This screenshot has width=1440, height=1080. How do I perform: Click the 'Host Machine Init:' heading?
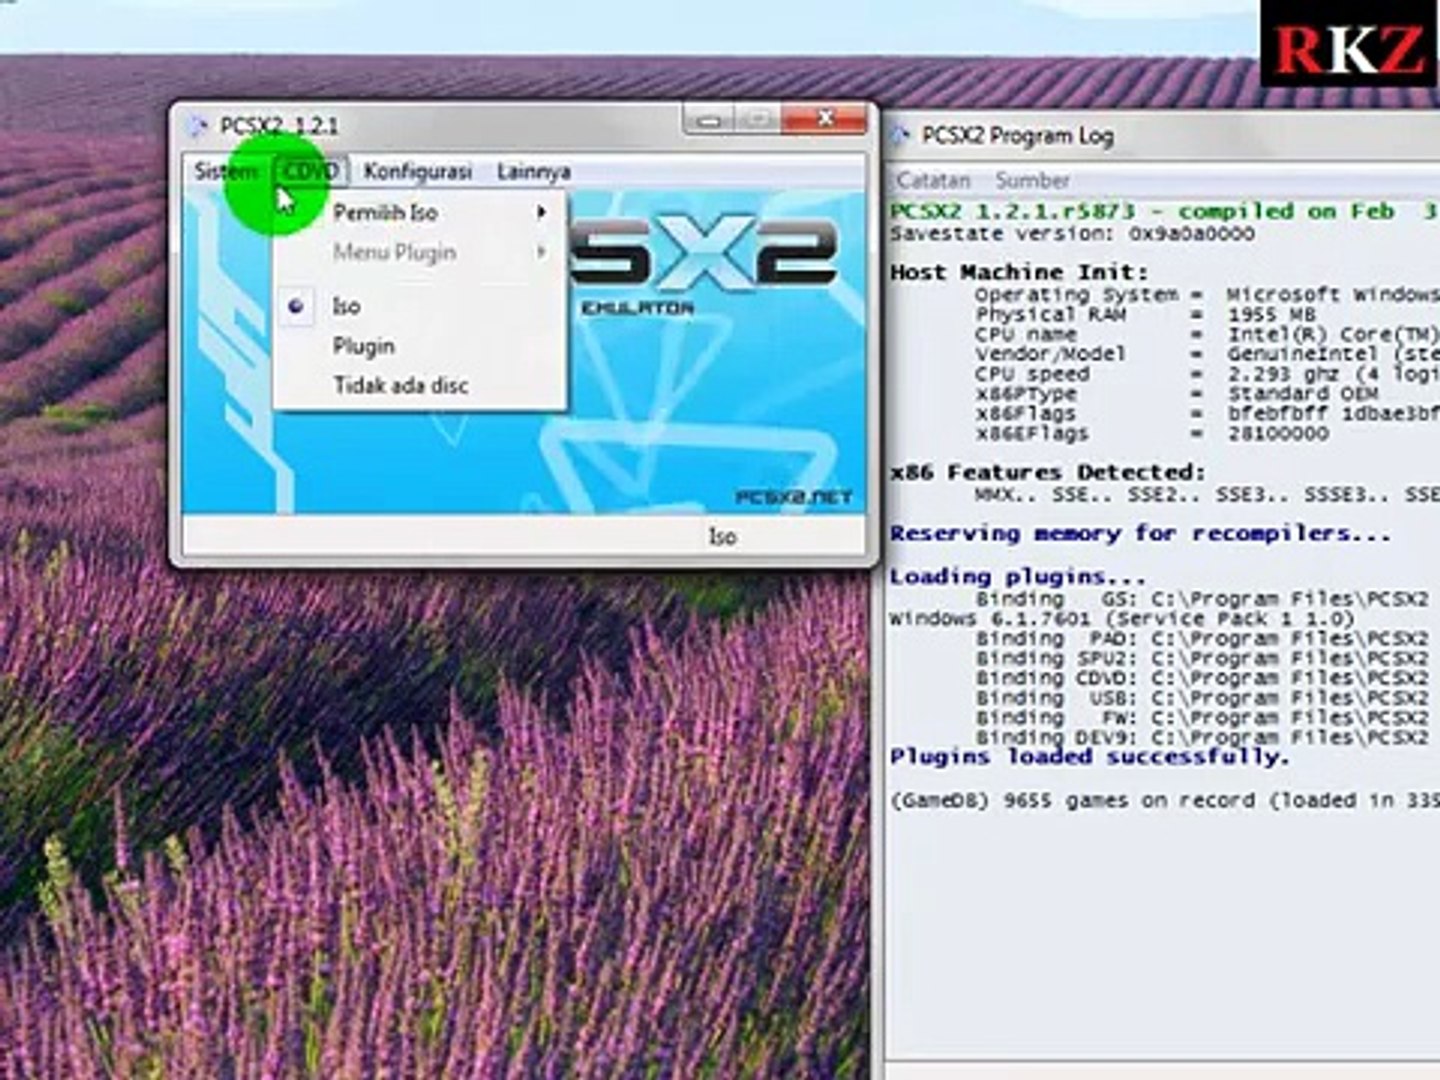pos(1019,272)
